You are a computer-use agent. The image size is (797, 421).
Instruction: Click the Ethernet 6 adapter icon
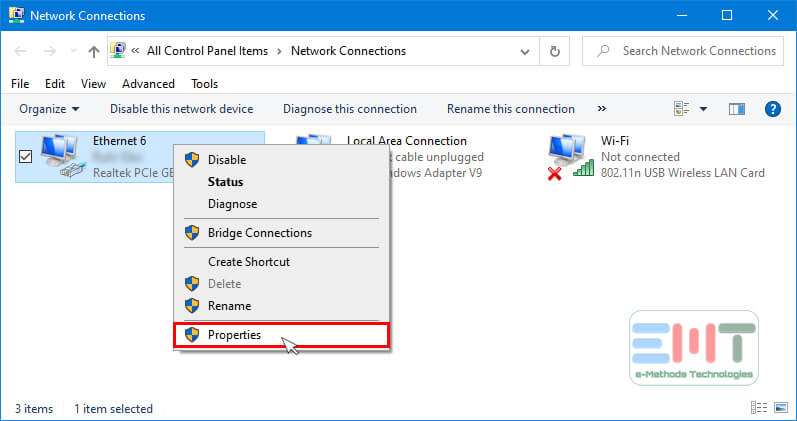click(62, 156)
